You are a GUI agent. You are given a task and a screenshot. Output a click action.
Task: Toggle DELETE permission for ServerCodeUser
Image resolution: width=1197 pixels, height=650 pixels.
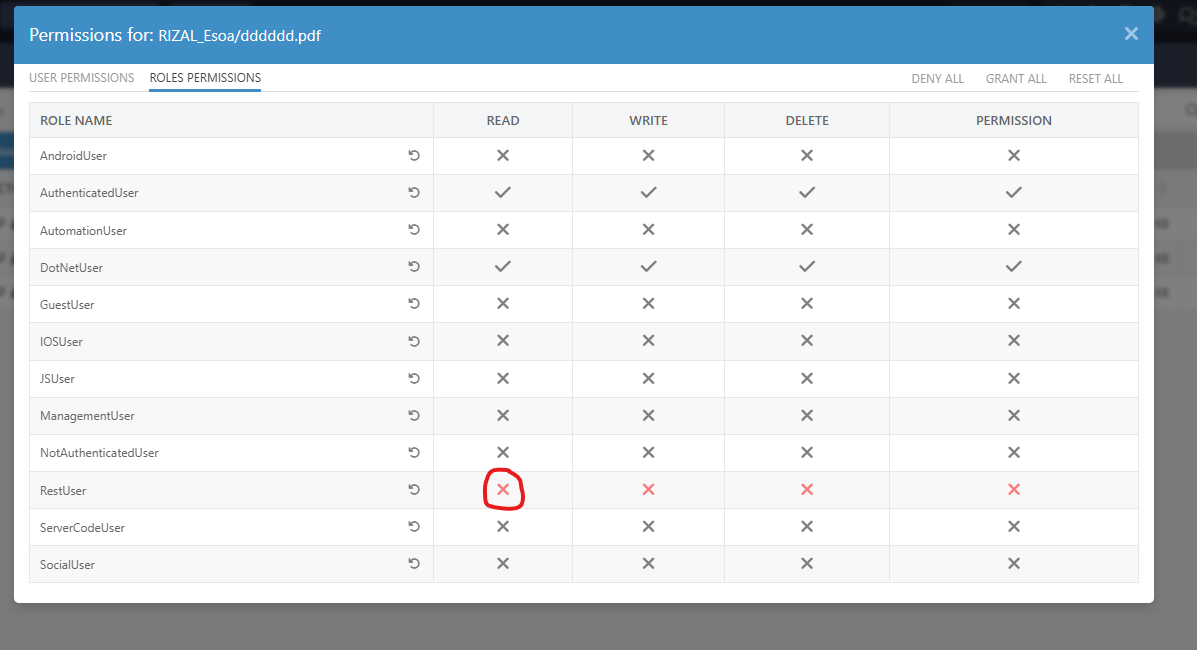pos(807,526)
